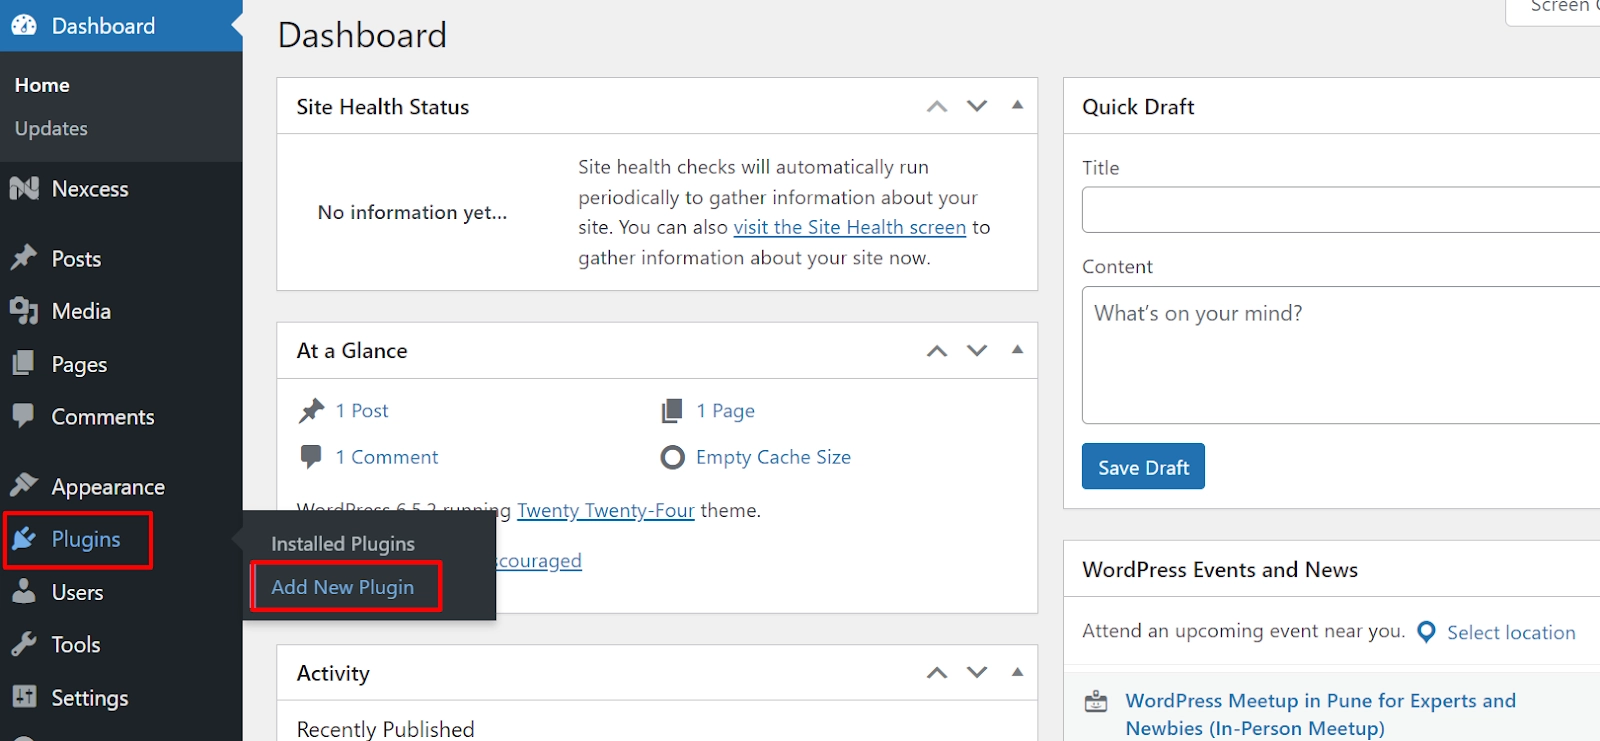Open Dashboard in the sidebar menu
The image size is (1600, 741).
tap(121, 26)
